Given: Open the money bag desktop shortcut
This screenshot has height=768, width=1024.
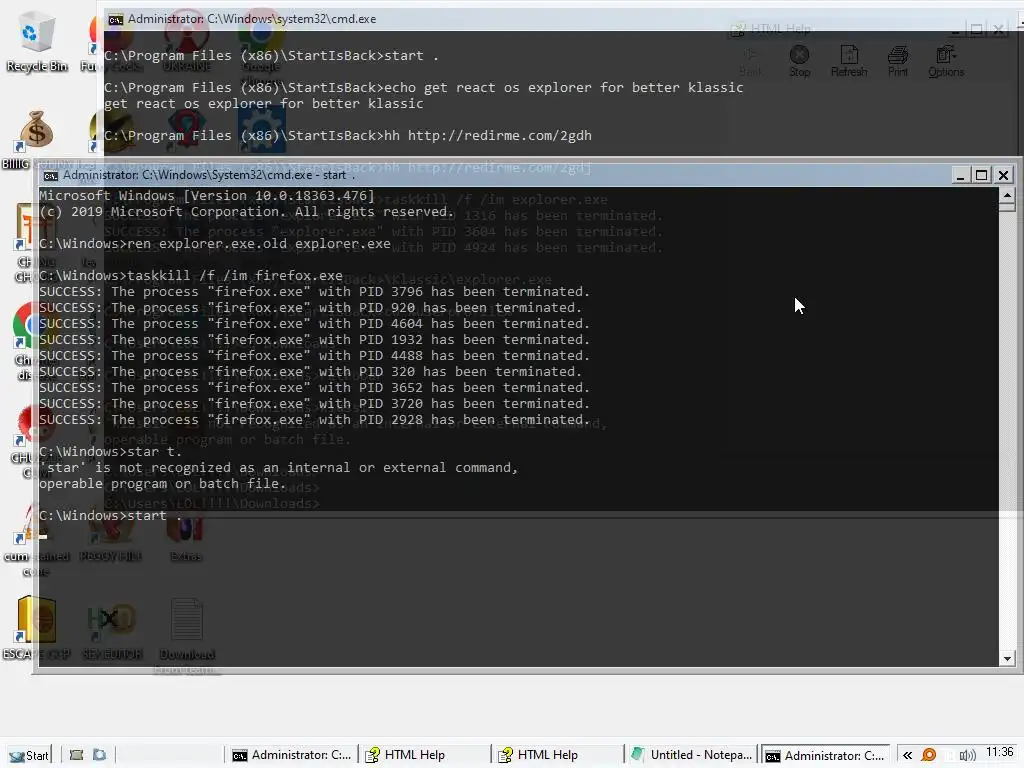Looking at the screenshot, I should click(35, 134).
